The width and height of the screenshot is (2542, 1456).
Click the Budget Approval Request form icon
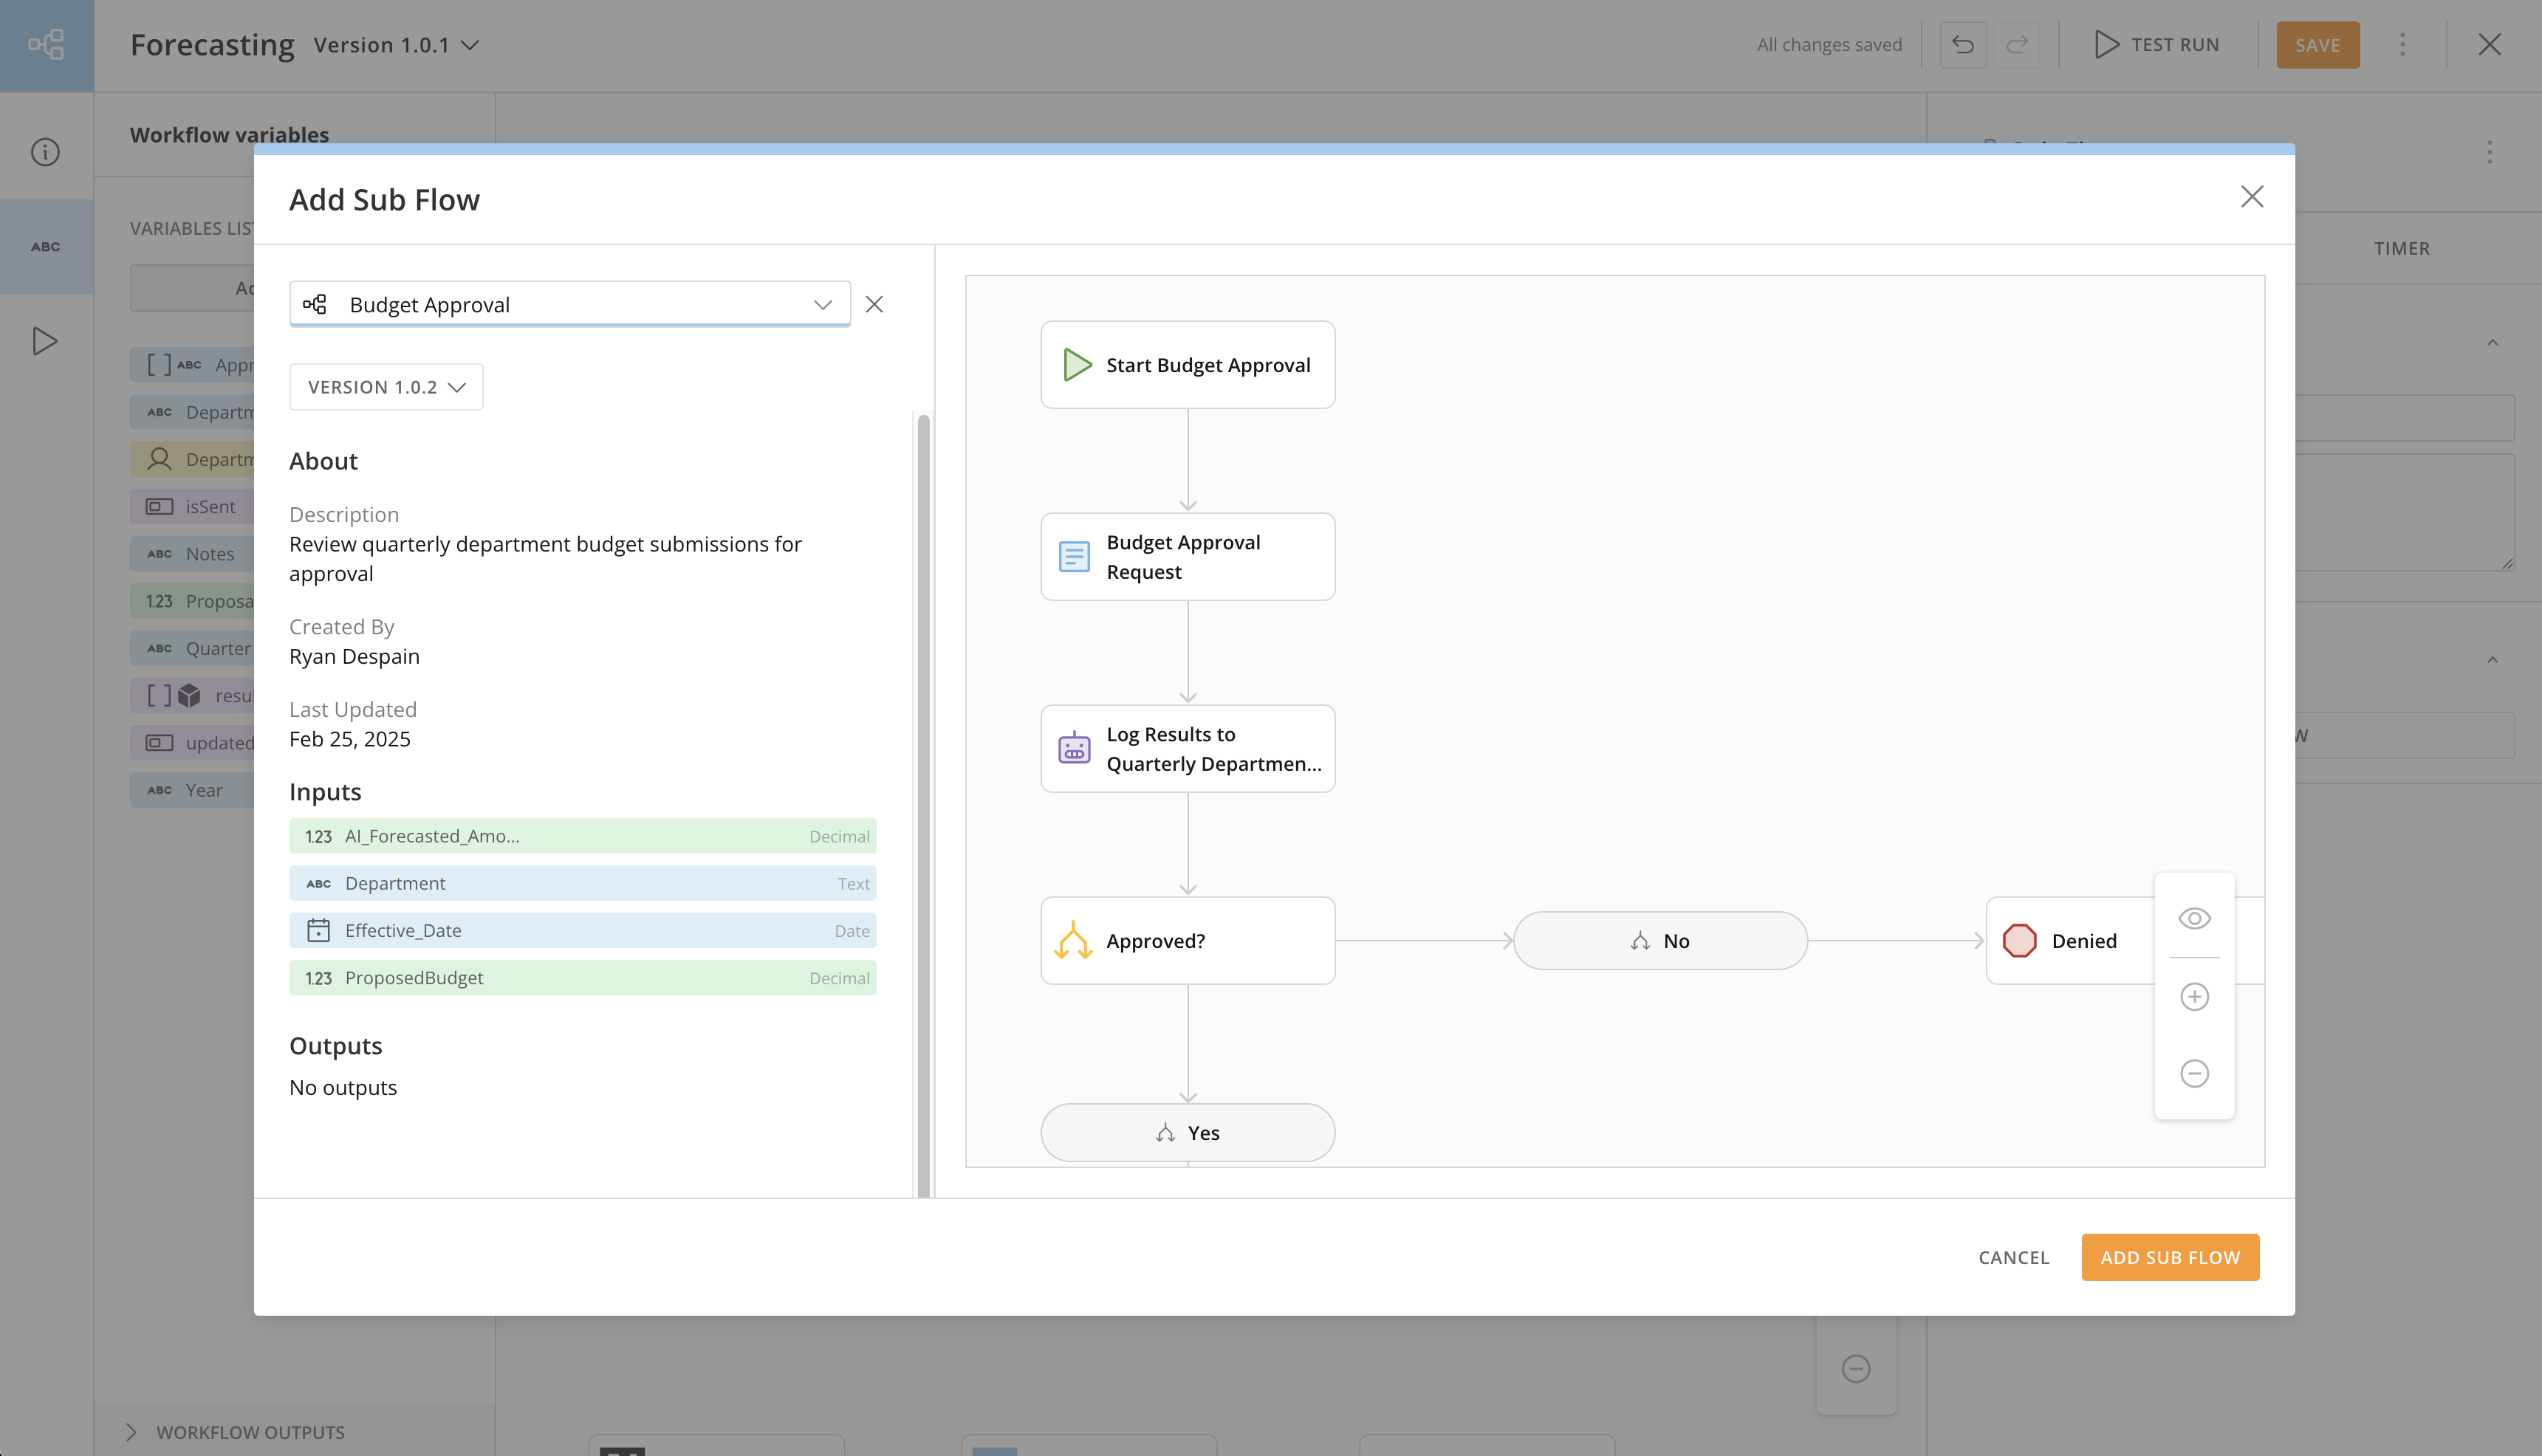(x=1074, y=557)
